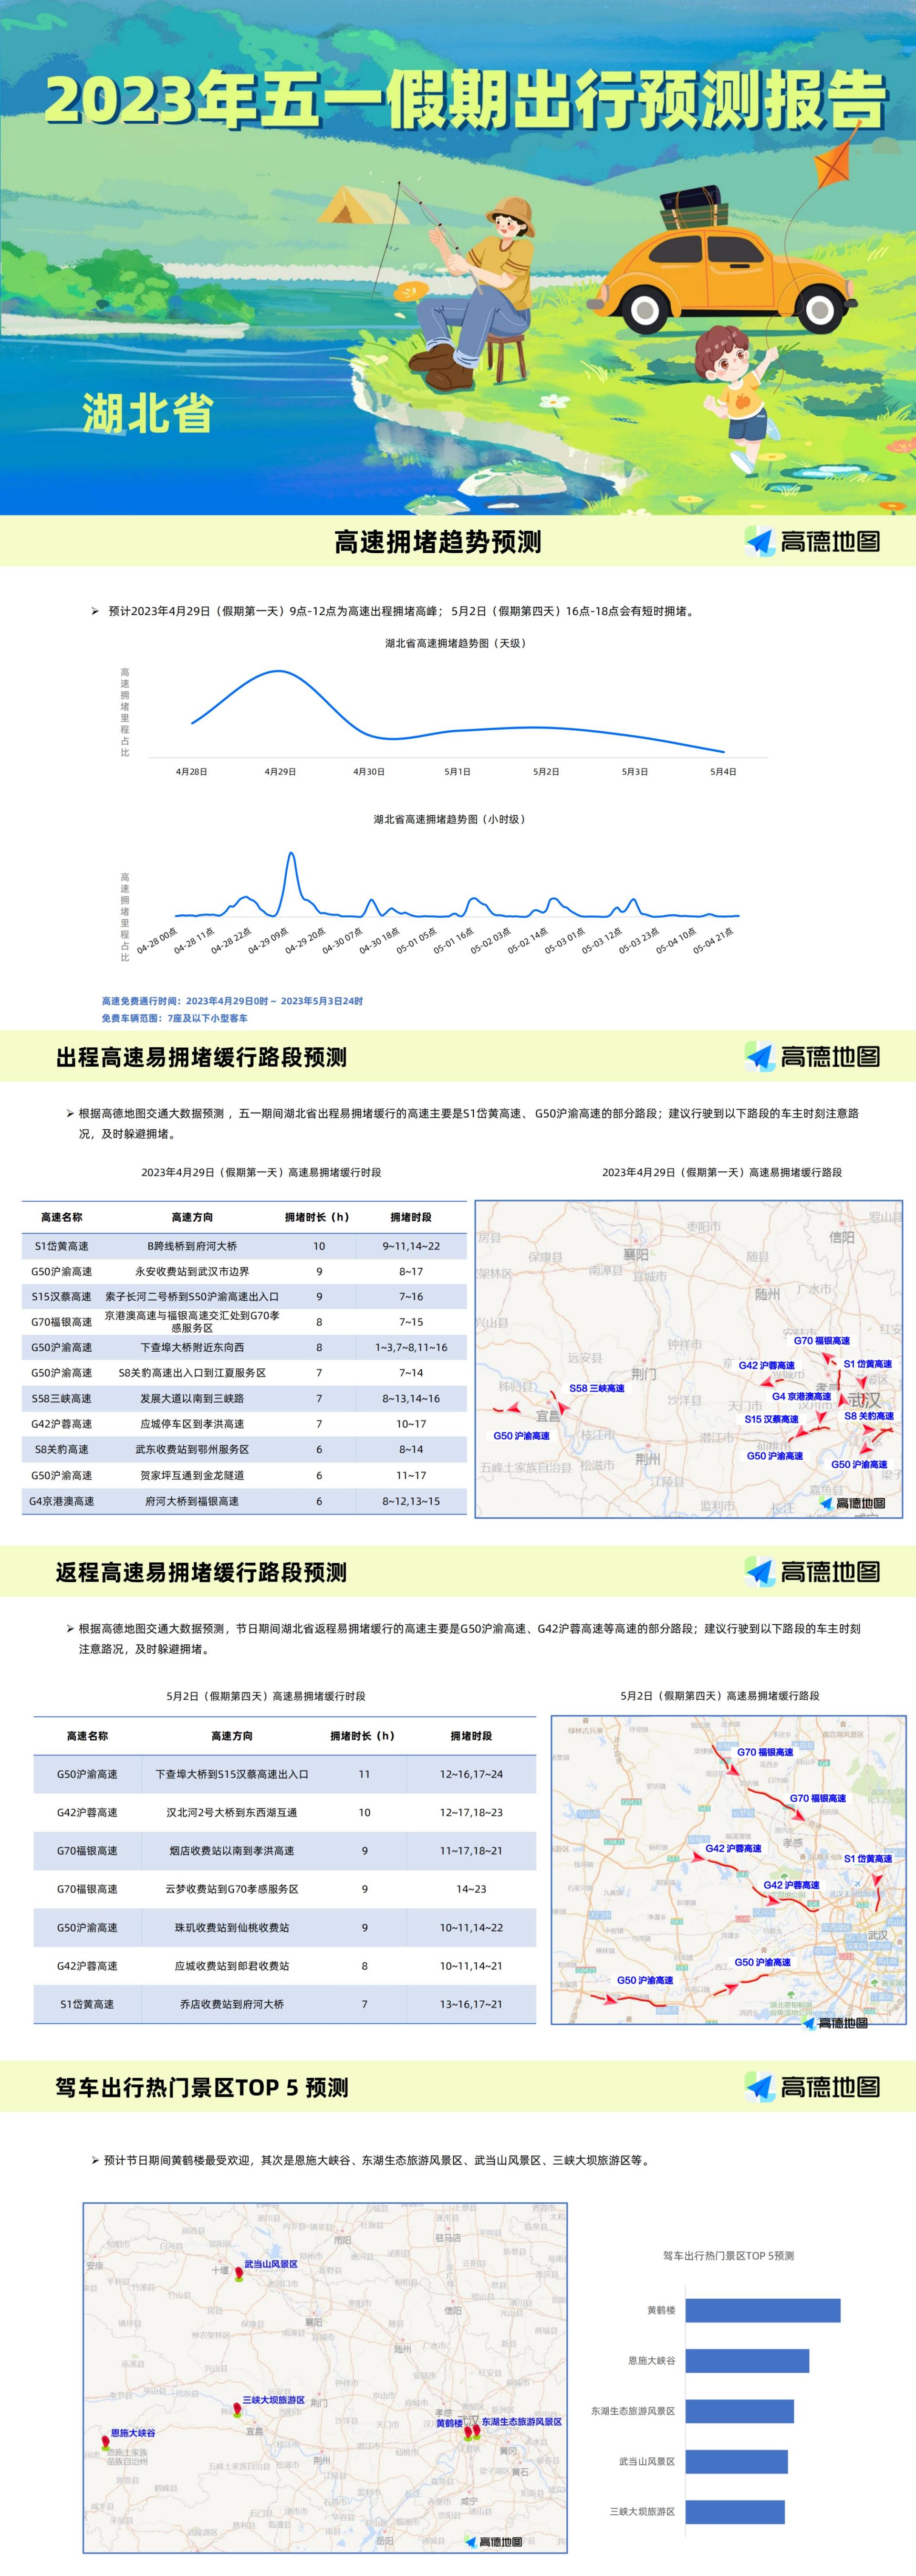Click the 三峡大坝旅游区 bar in the chart

click(735, 2511)
